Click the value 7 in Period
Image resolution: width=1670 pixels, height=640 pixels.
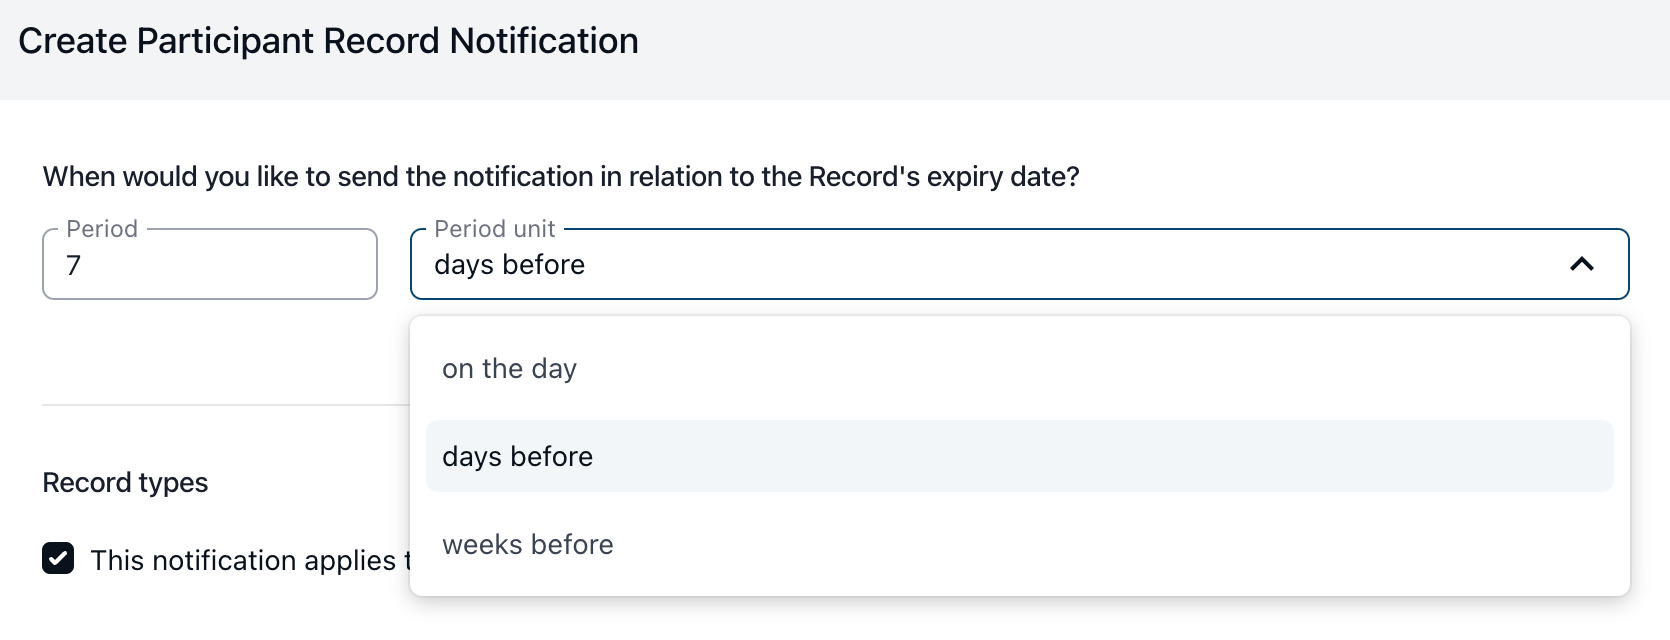click(73, 265)
